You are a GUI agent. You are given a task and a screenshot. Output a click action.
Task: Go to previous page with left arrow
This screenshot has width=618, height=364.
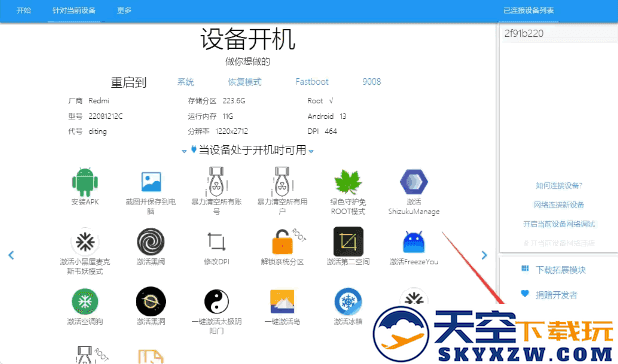[x=11, y=255]
